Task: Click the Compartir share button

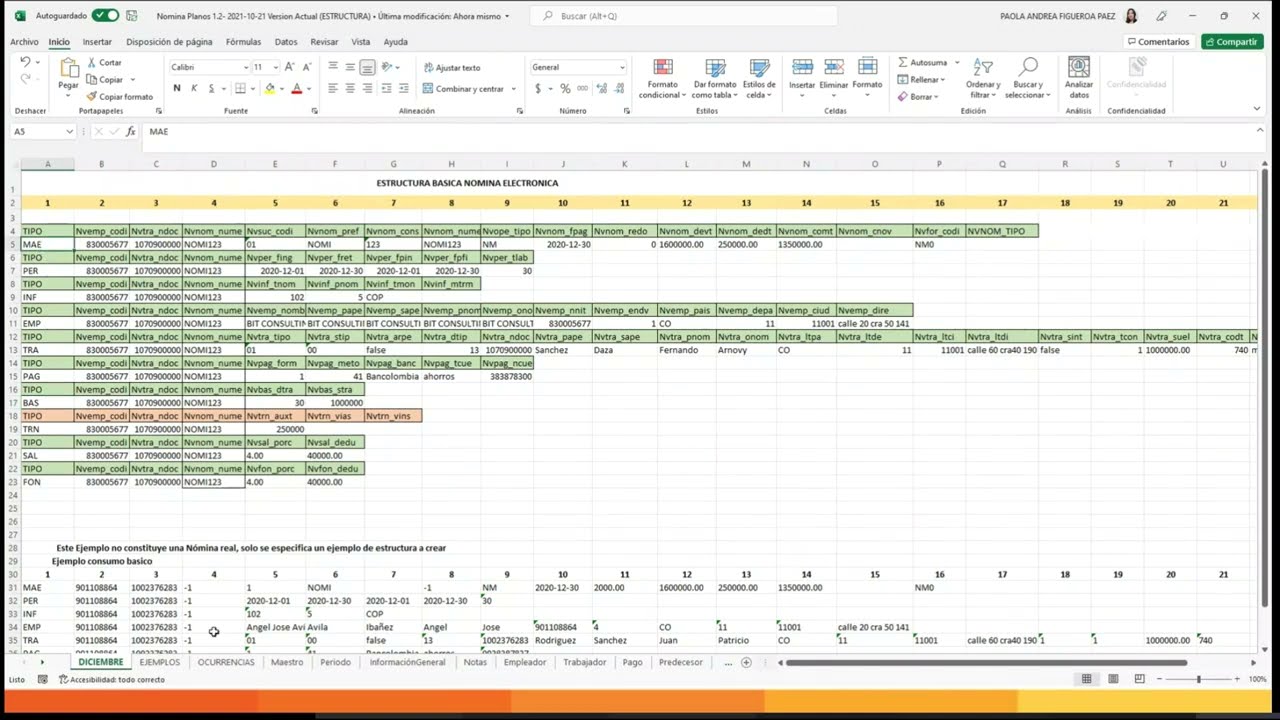Action: [x=1232, y=42]
